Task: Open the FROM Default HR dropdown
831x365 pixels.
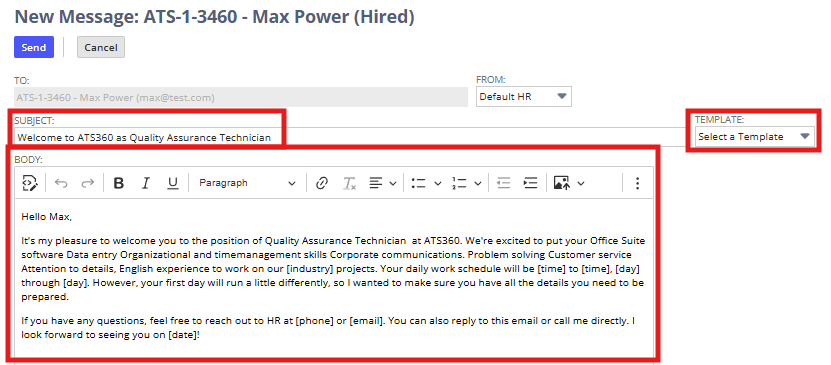Action: (x=524, y=97)
